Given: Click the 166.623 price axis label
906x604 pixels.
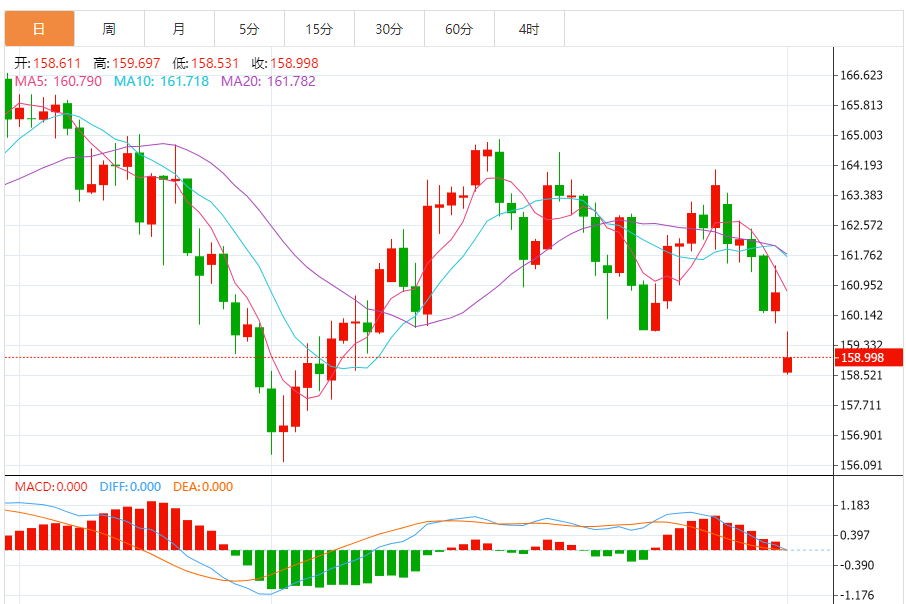Looking at the screenshot, I should [x=861, y=75].
